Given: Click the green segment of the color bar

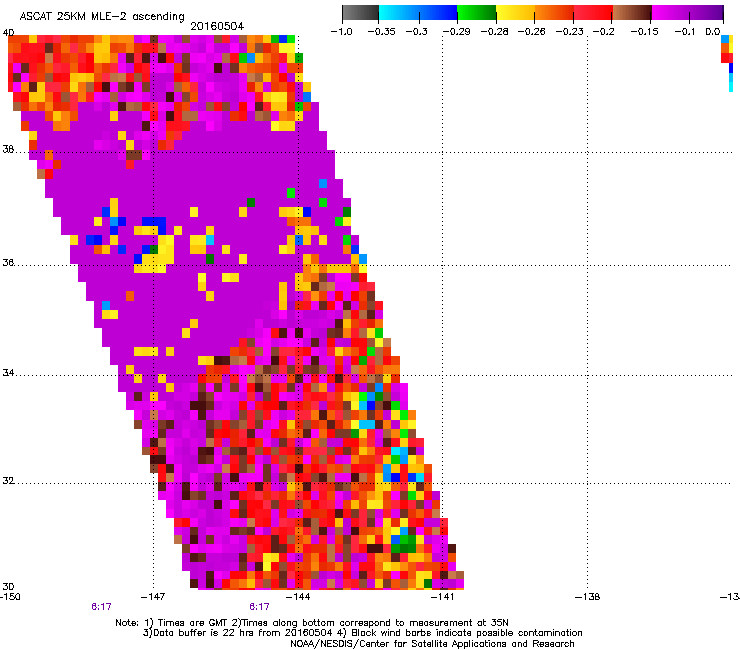Looking at the screenshot, I should [x=476, y=13].
